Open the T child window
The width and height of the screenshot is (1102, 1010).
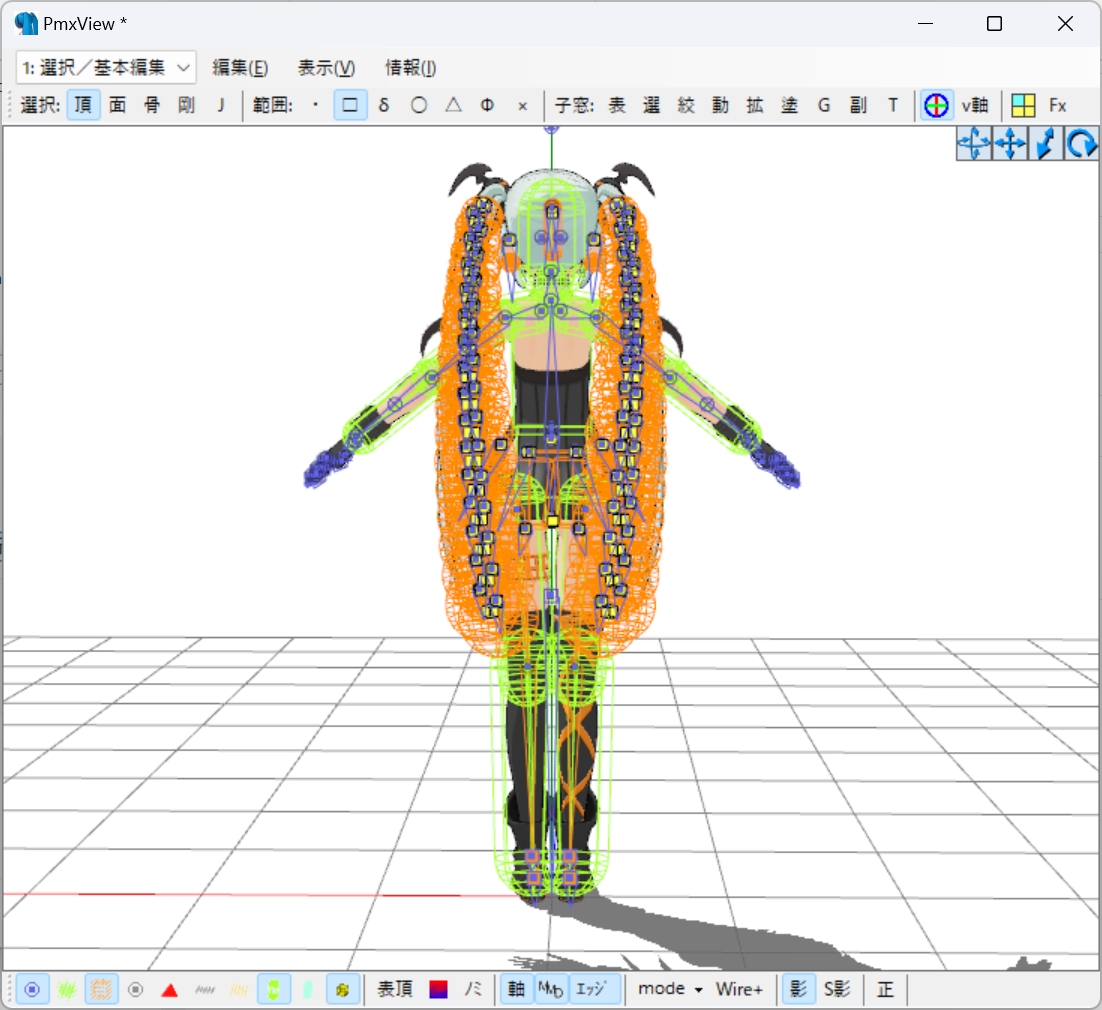click(893, 105)
